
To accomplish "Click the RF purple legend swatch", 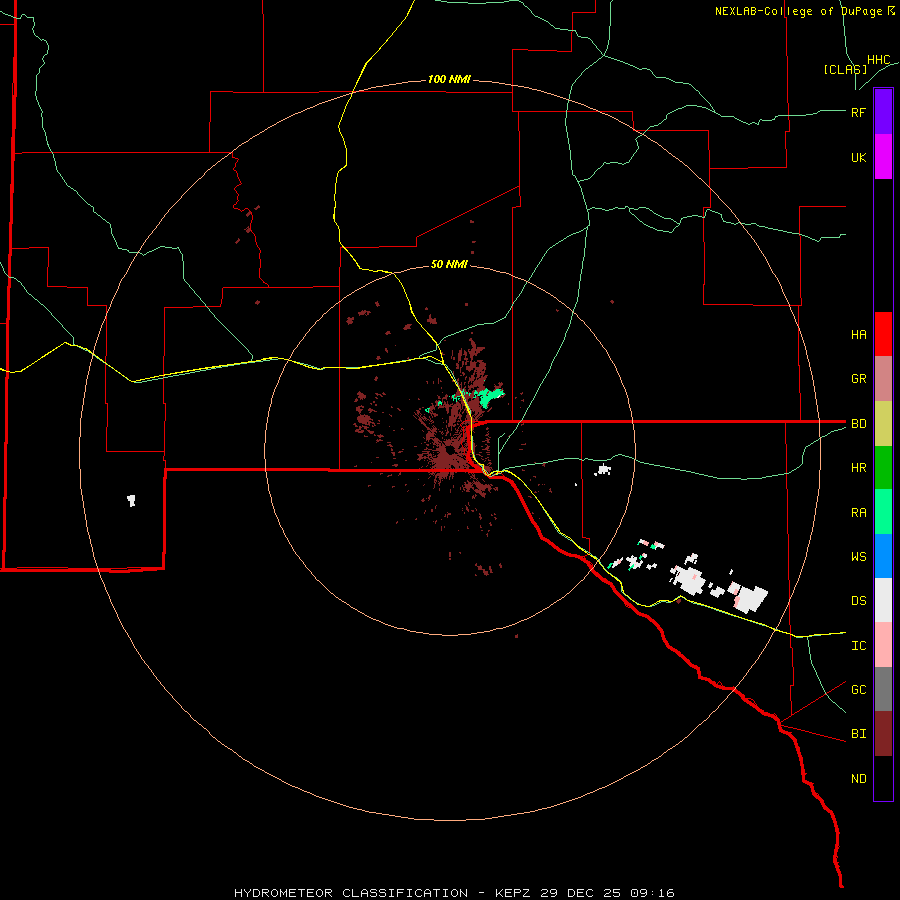I will 883,112.
